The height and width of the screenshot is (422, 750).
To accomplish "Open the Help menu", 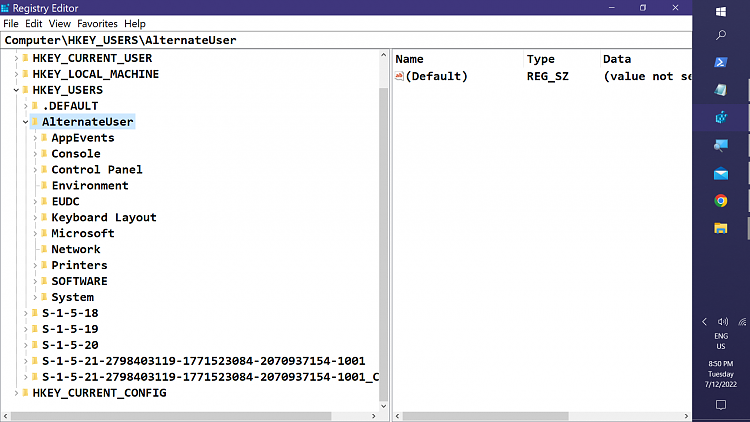I will (134, 23).
